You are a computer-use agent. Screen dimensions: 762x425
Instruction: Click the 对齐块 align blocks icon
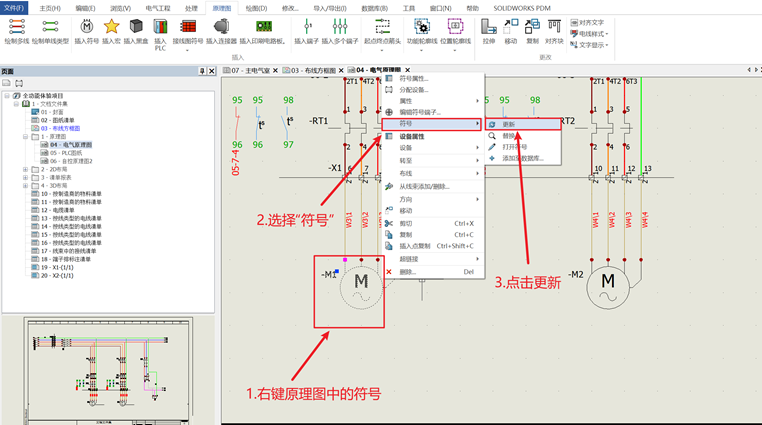coord(554,27)
